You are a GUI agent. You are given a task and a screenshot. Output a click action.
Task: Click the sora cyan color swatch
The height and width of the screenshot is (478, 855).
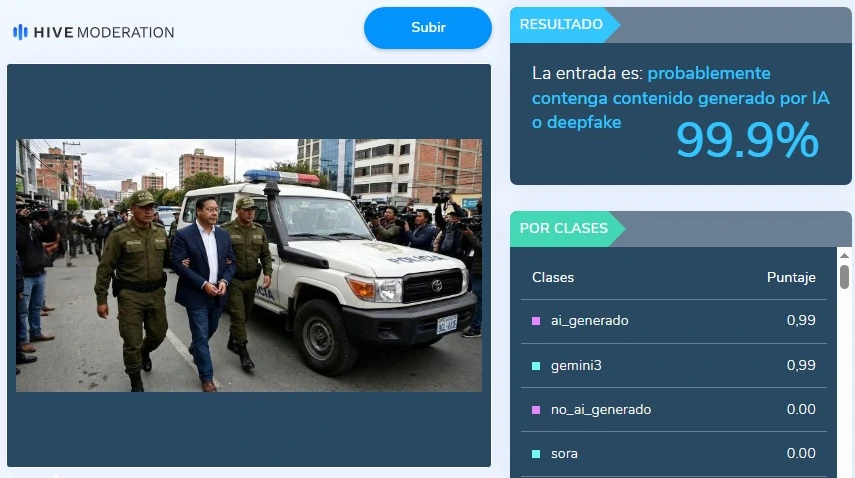point(536,454)
